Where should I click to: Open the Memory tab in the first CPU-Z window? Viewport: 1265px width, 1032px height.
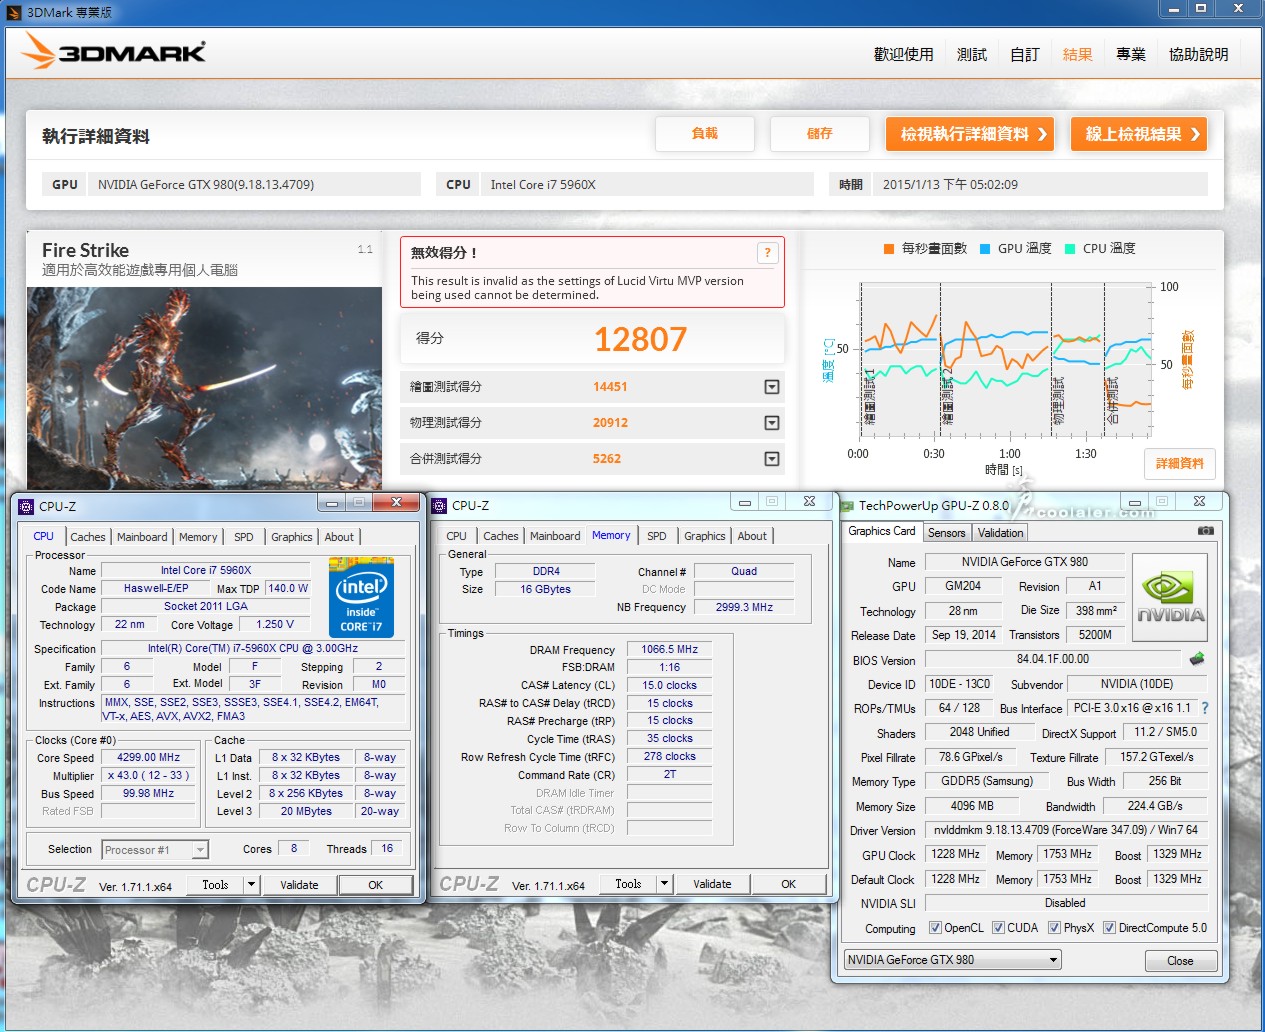(x=198, y=537)
